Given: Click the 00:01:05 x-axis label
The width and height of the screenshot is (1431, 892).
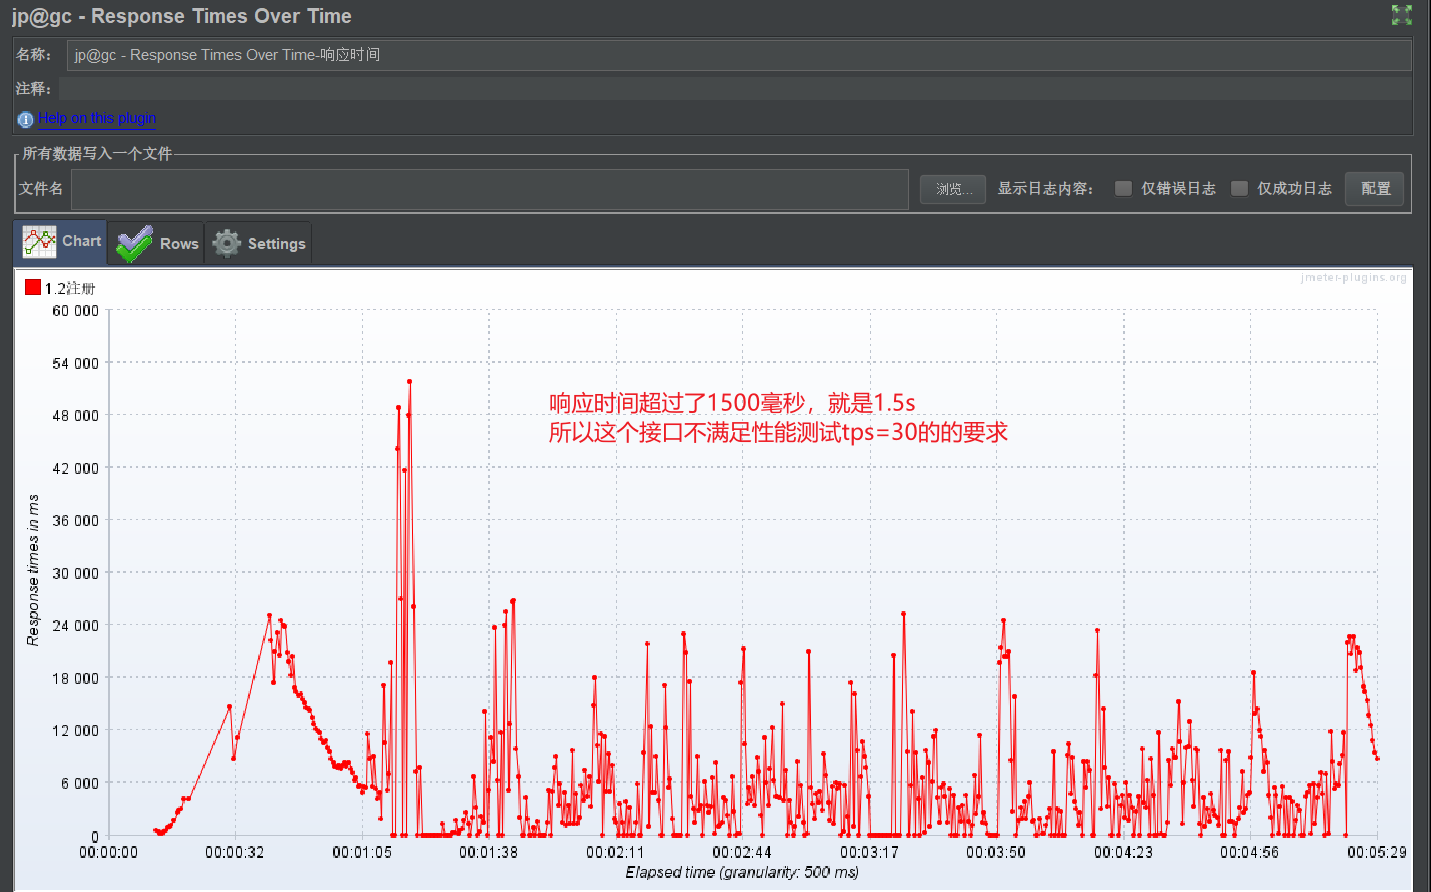Looking at the screenshot, I should click(x=362, y=852).
